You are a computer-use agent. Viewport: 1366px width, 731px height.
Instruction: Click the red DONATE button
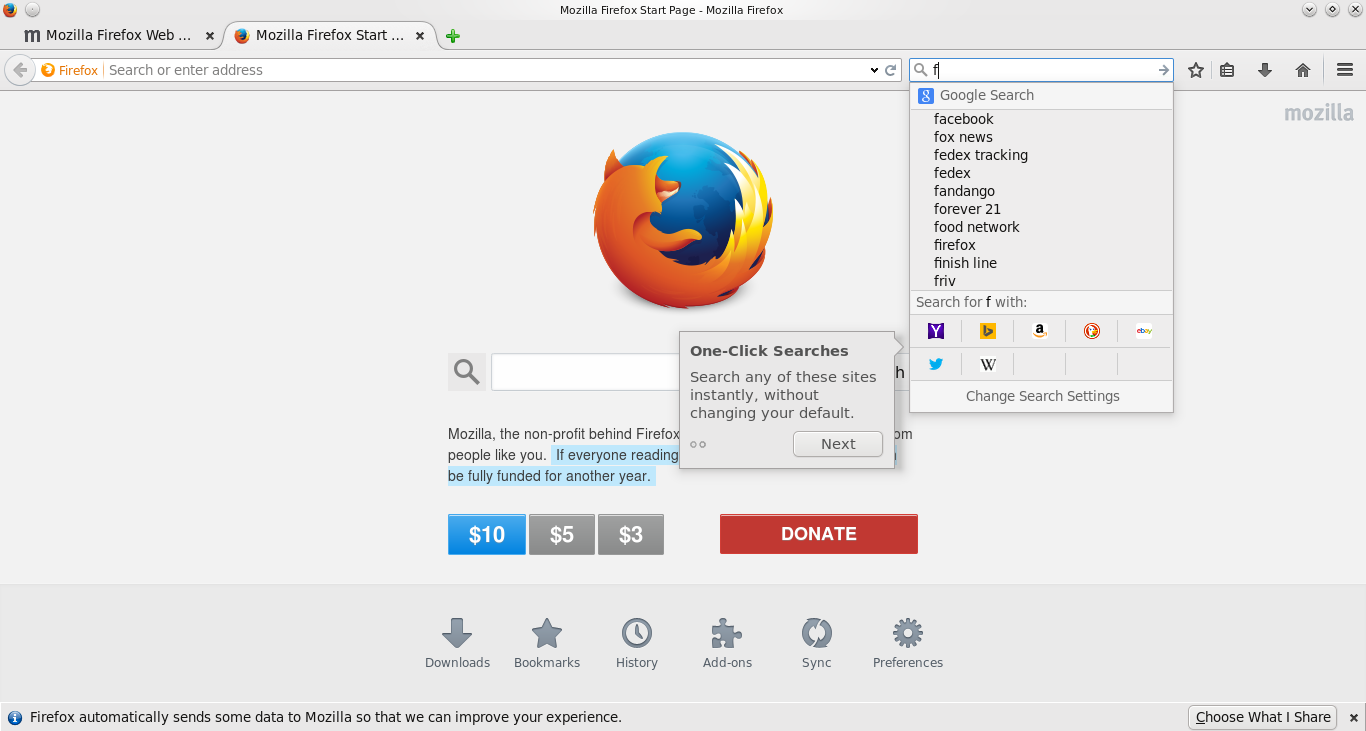(x=819, y=534)
